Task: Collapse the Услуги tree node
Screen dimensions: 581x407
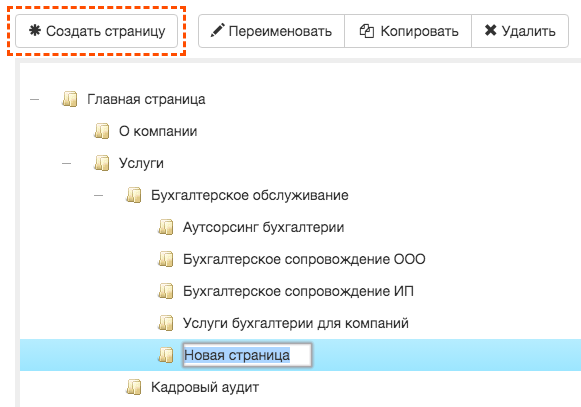Action: [66, 163]
